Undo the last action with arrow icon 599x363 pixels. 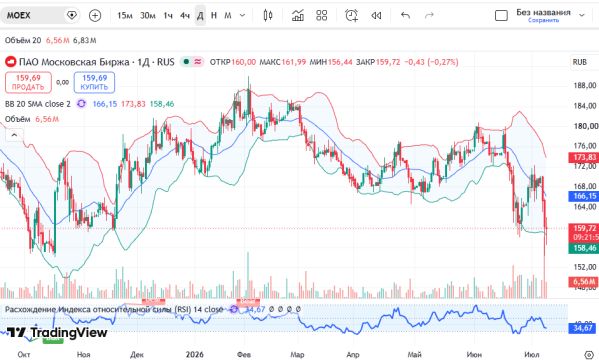point(405,16)
